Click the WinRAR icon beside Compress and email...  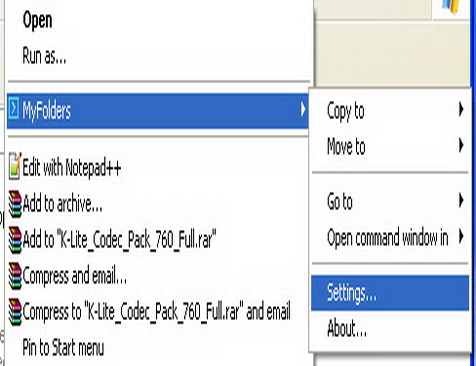tap(15, 276)
